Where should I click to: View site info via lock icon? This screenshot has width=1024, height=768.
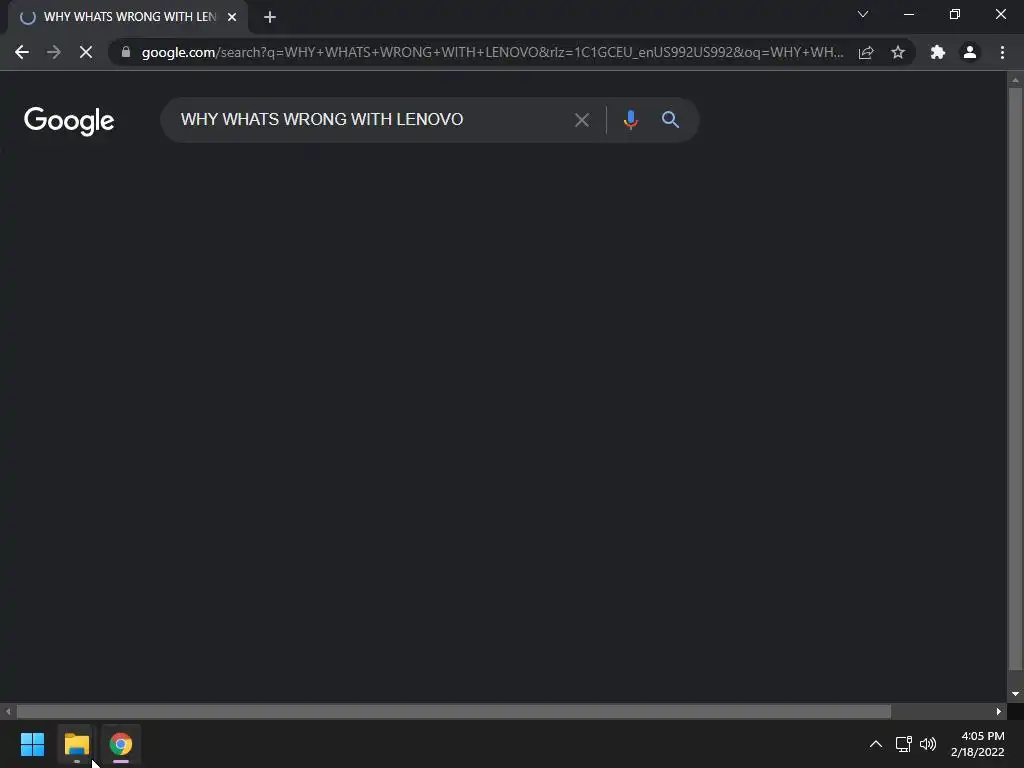(x=126, y=52)
